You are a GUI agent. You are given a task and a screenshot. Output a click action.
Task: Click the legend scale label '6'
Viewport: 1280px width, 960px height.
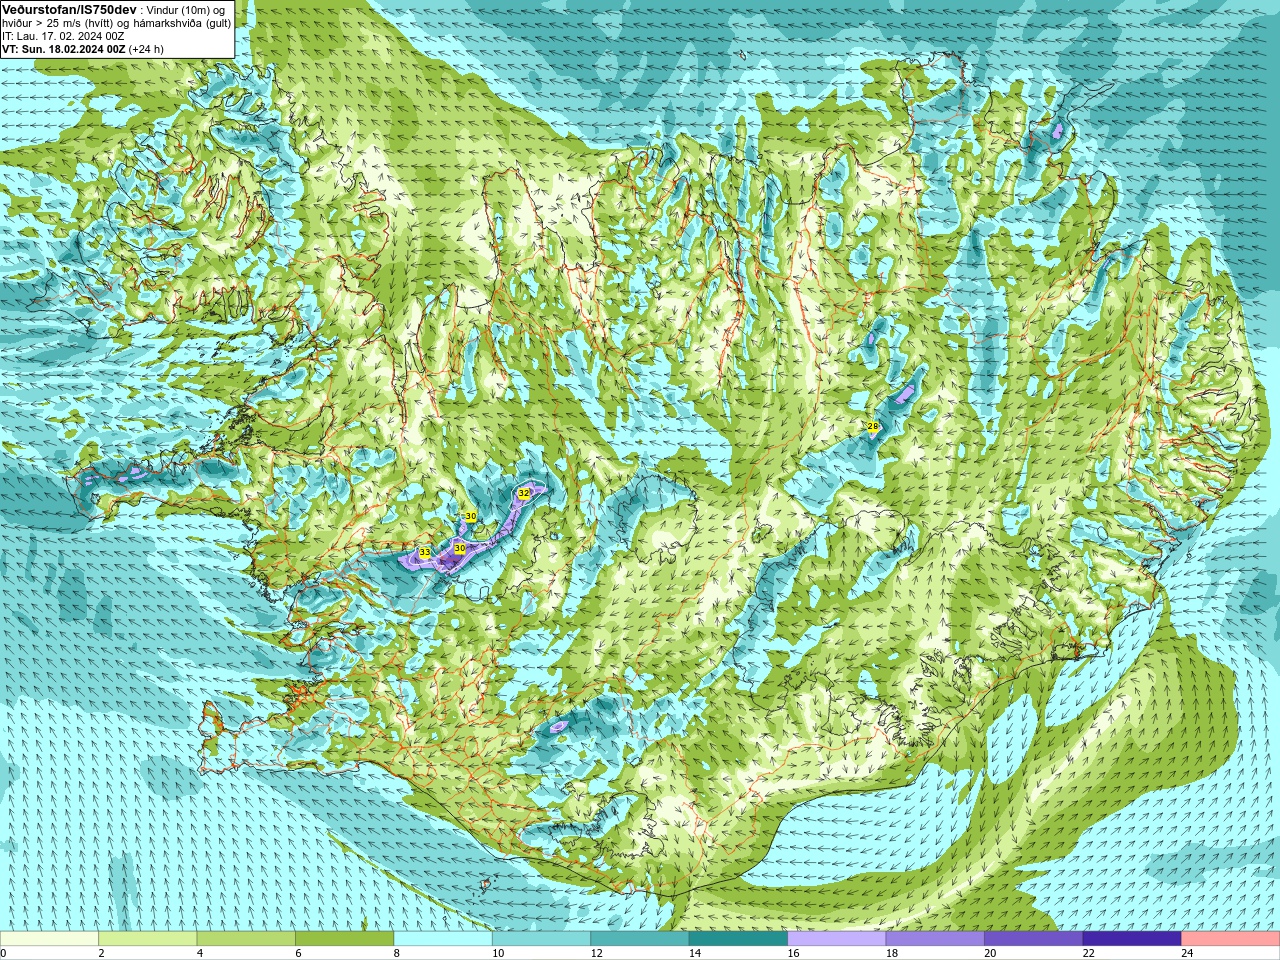tap(298, 953)
